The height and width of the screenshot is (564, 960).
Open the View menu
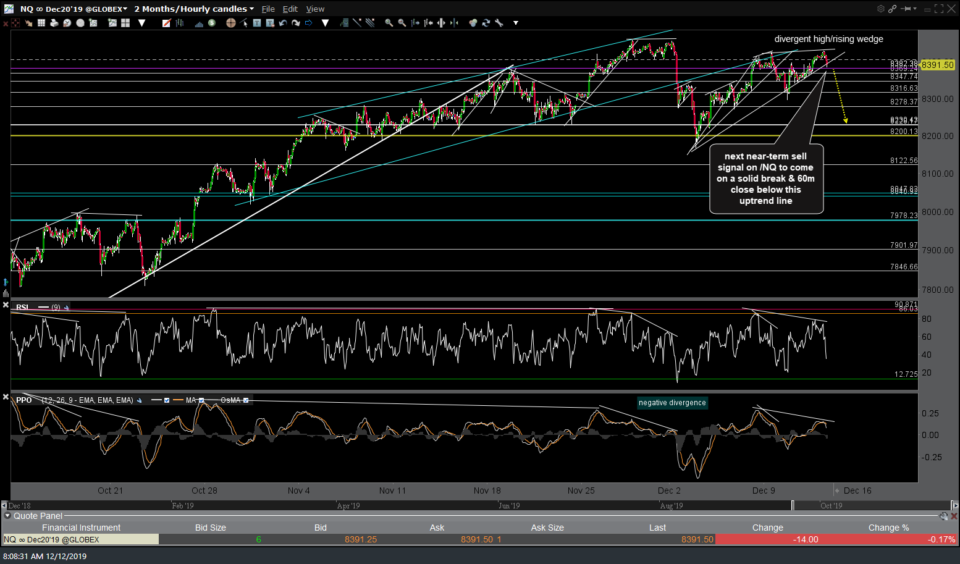pos(315,9)
